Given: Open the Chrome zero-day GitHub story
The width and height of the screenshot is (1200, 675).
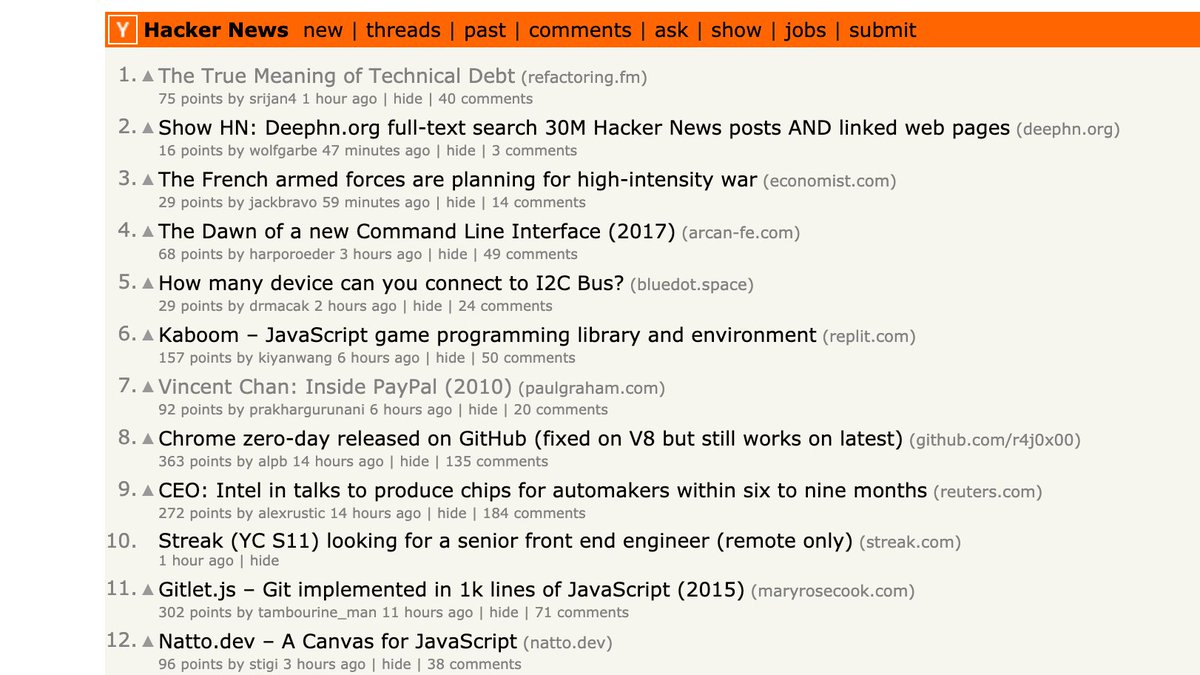Looking at the screenshot, I should click(531, 439).
